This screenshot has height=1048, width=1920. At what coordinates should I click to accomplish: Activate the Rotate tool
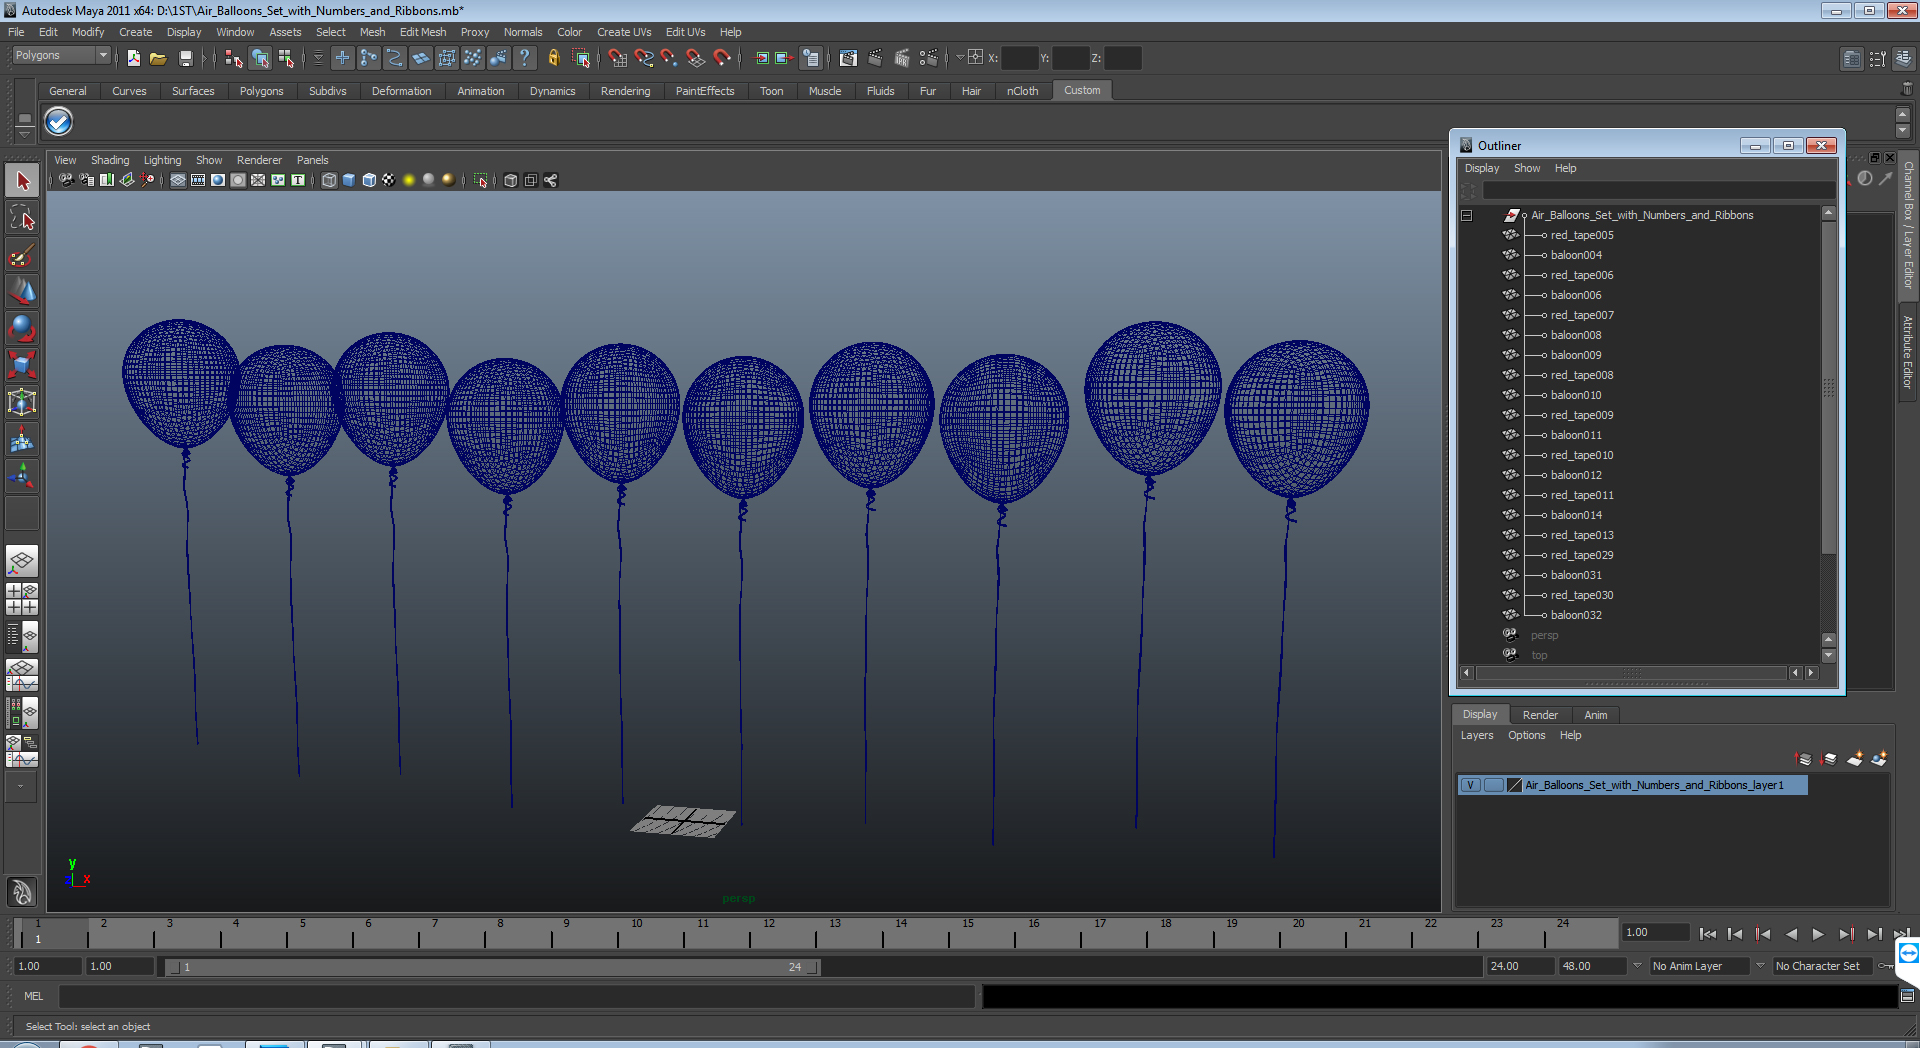click(x=22, y=328)
